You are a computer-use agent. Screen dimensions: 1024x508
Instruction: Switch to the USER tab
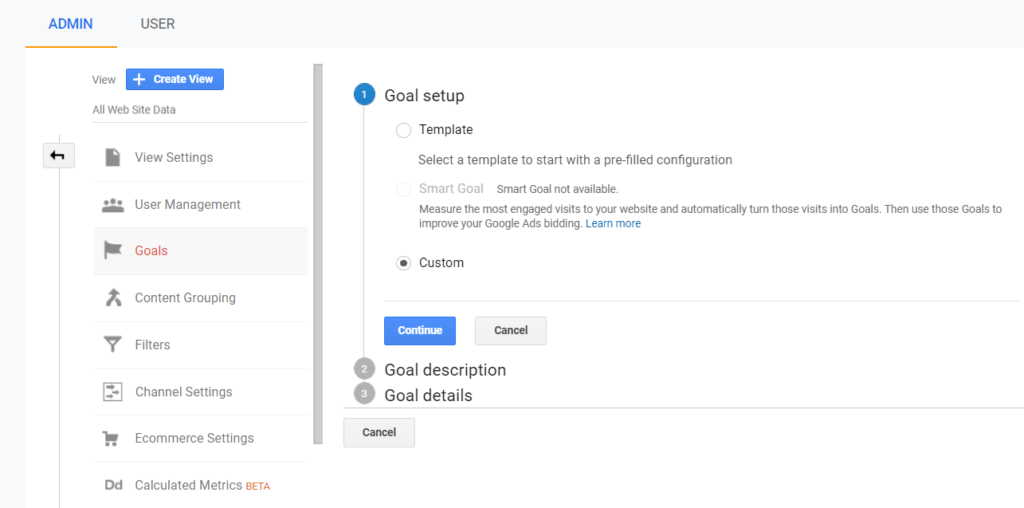(157, 24)
